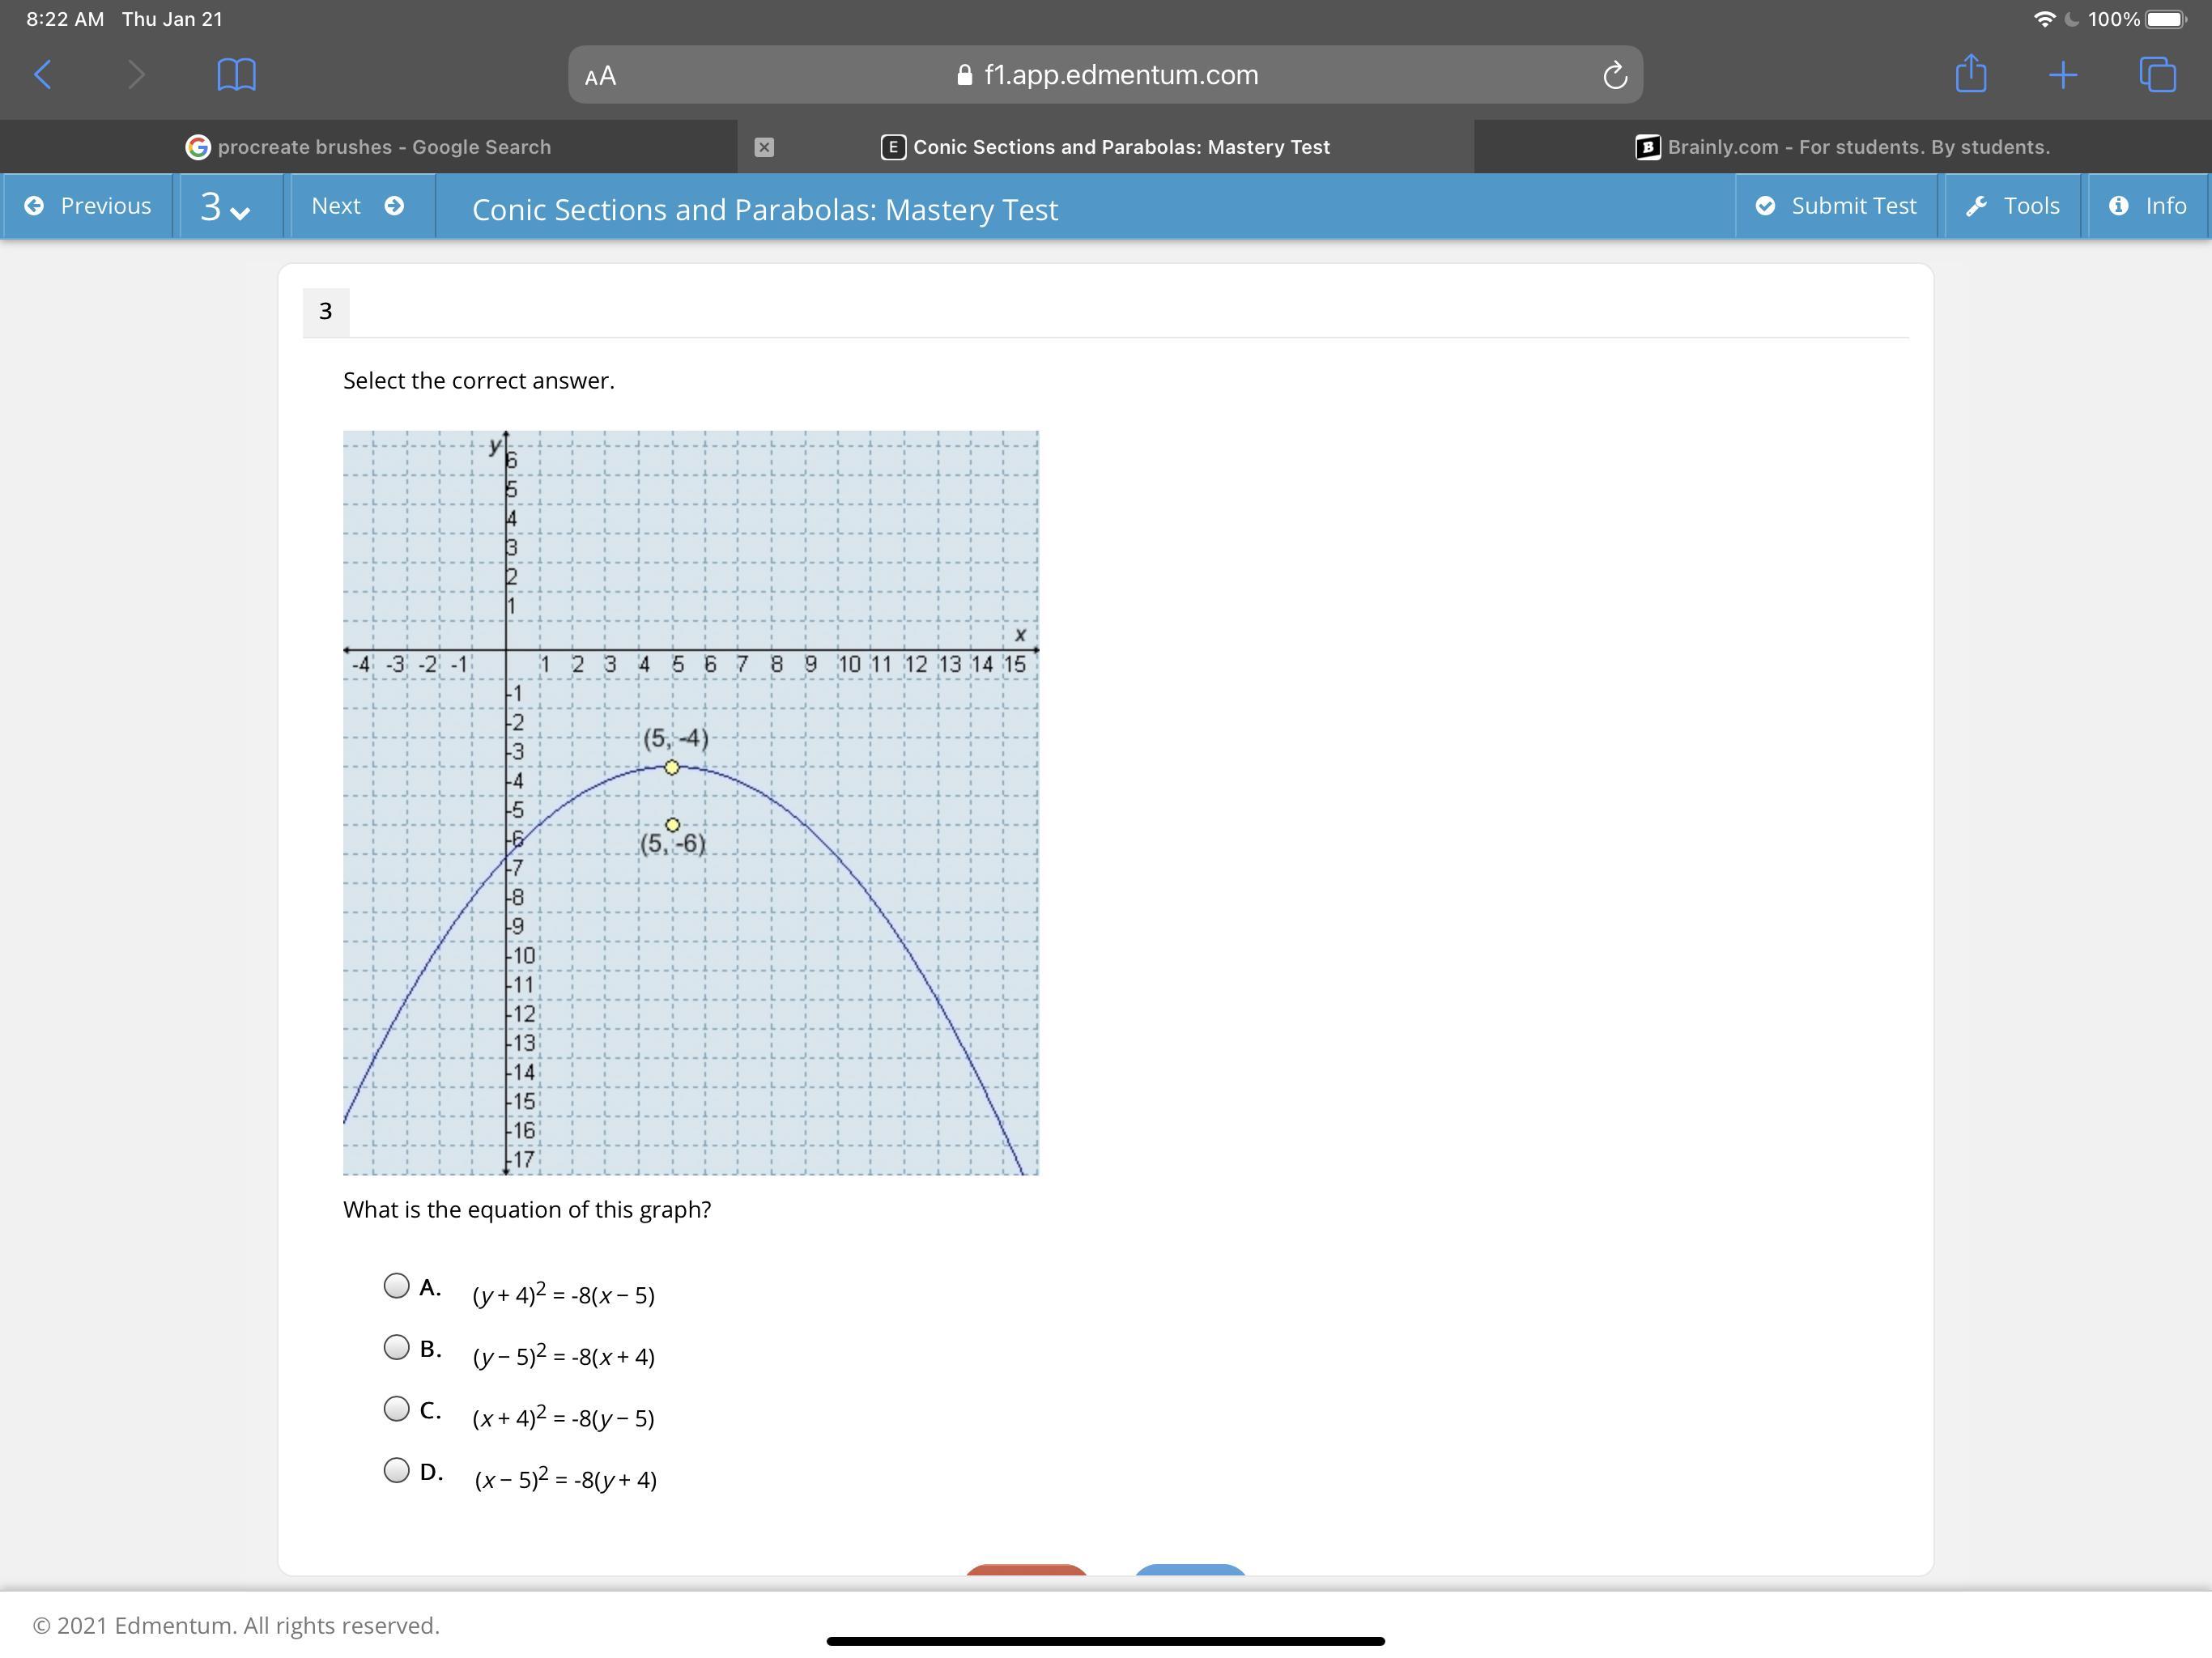Go to Next question
The image size is (2212, 1658).
click(357, 206)
